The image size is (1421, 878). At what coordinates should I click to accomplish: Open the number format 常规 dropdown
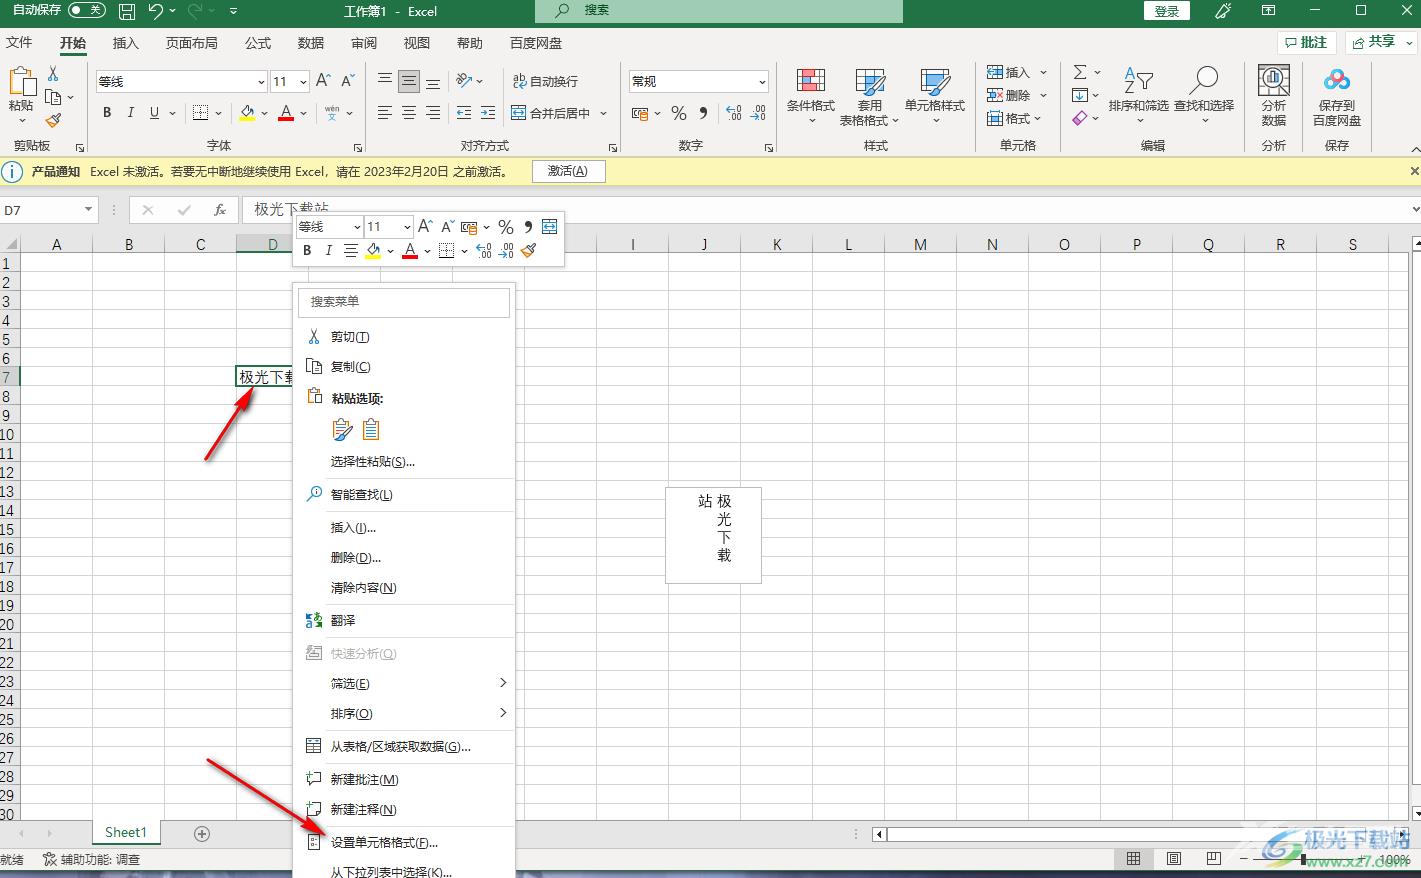762,82
